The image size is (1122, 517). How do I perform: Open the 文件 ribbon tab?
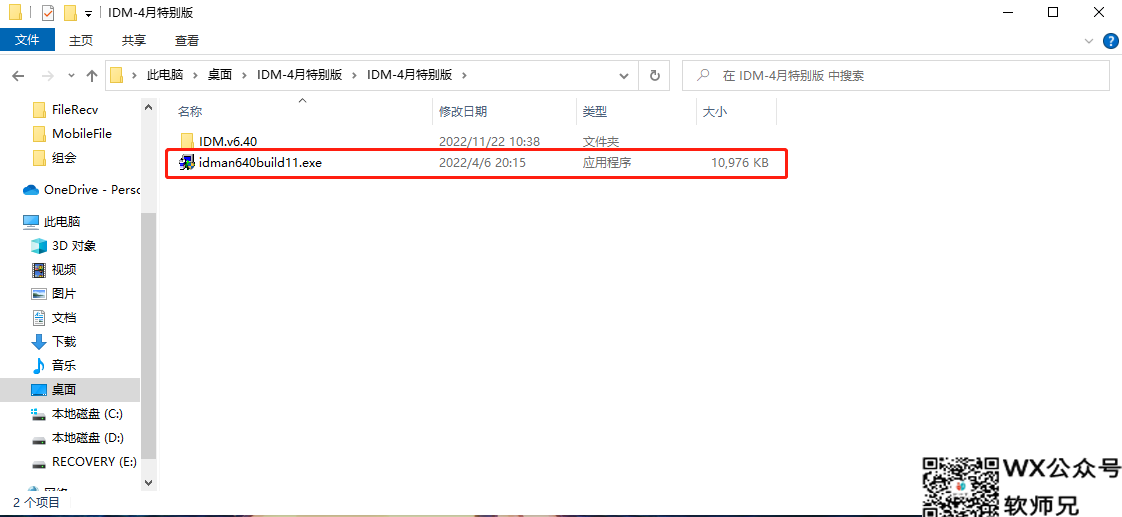pos(27,40)
